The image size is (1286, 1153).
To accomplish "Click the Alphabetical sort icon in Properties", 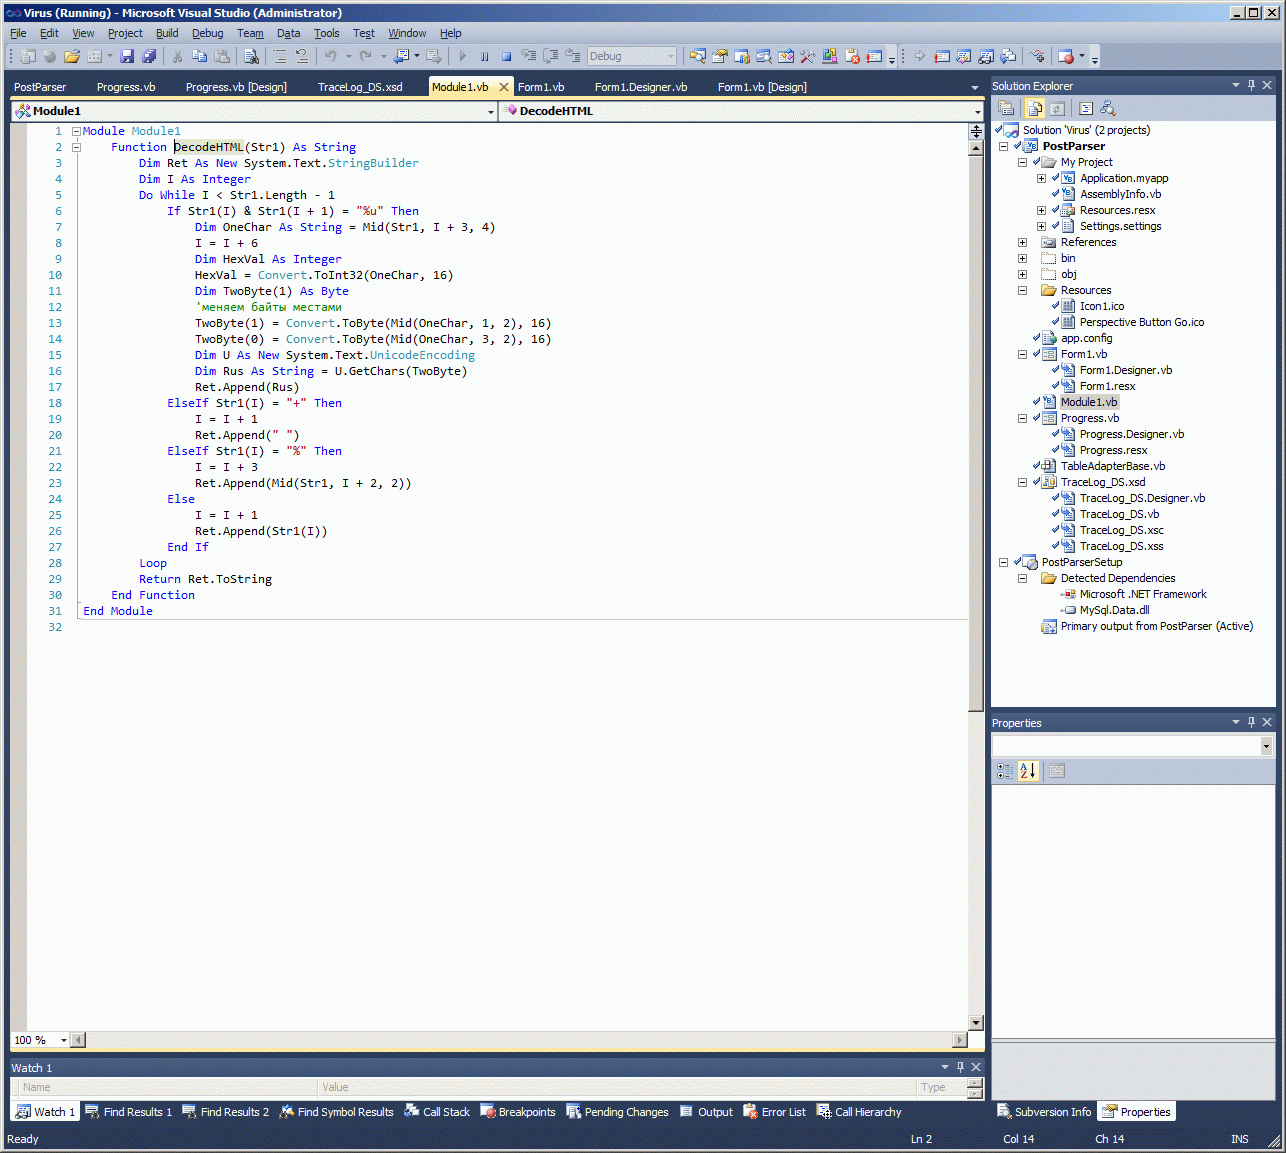I will pos(1027,771).
